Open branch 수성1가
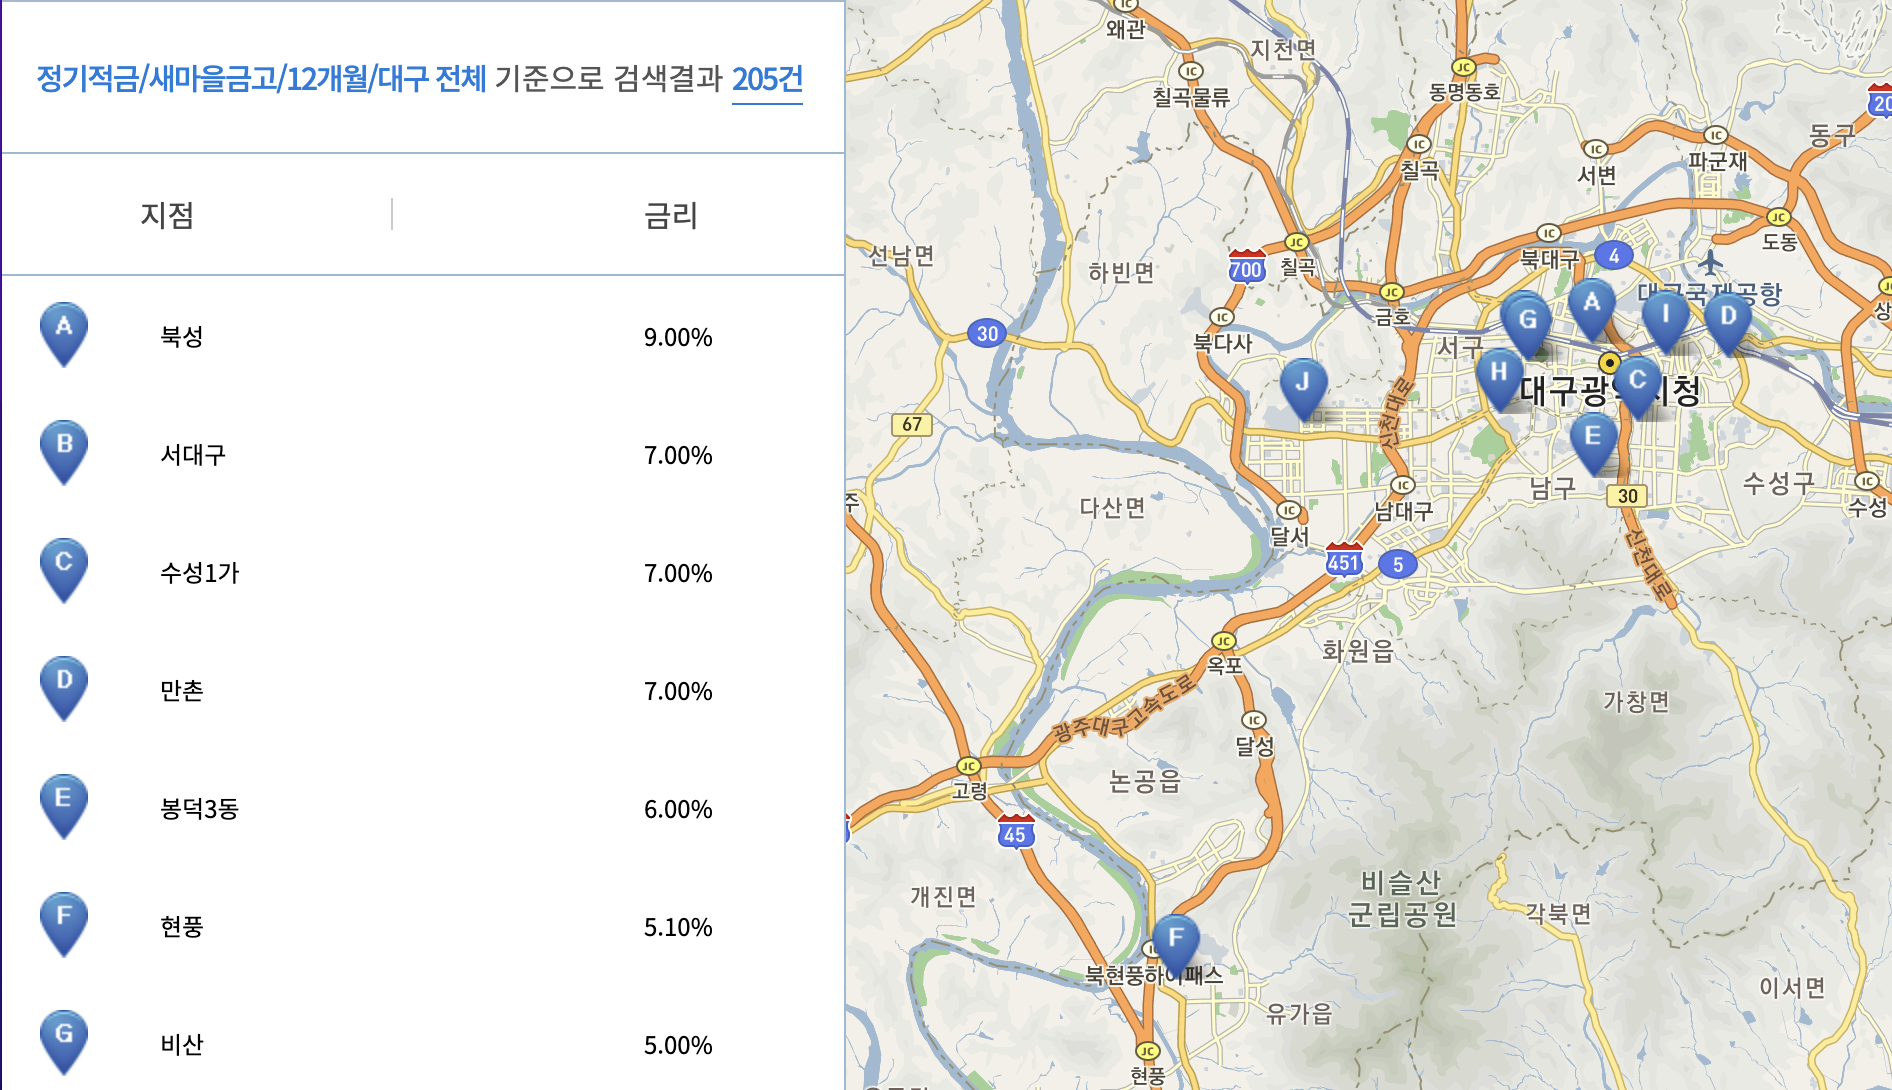This screenshot has height=1090, width=1892. (x=200, y=573)
